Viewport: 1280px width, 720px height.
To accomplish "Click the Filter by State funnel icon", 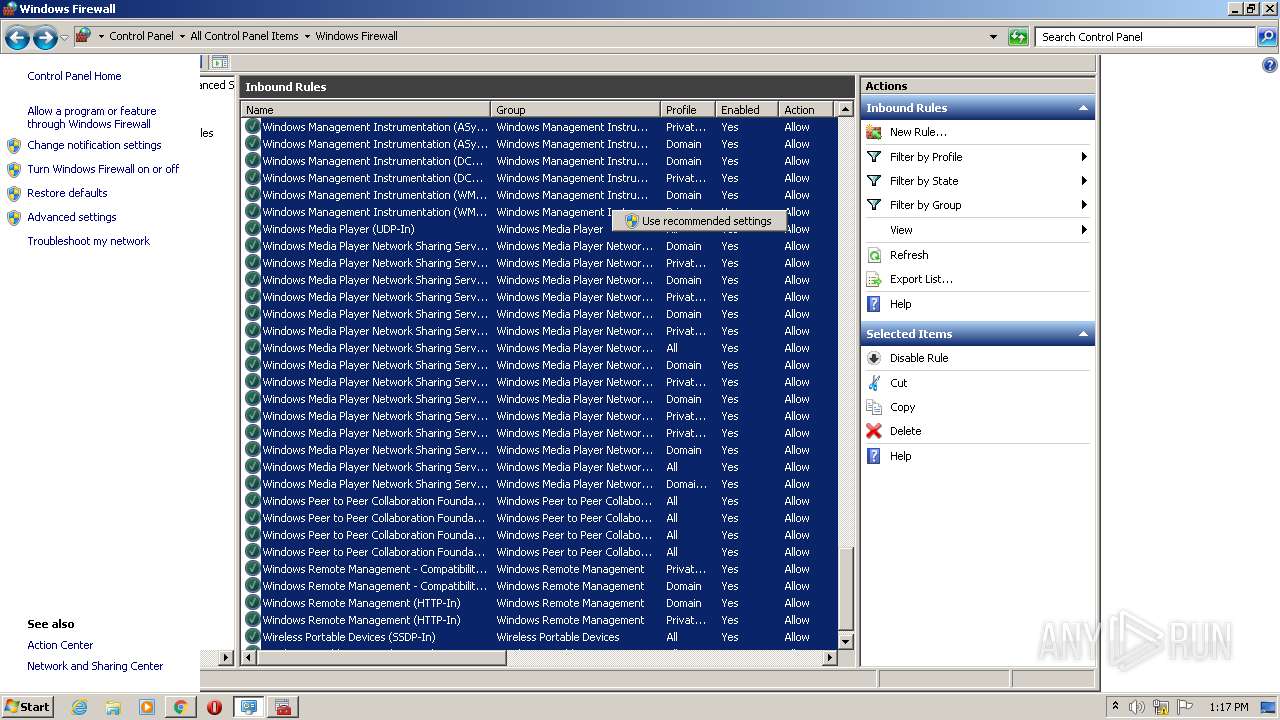I will pyautogui.click(x=874, y=181).
